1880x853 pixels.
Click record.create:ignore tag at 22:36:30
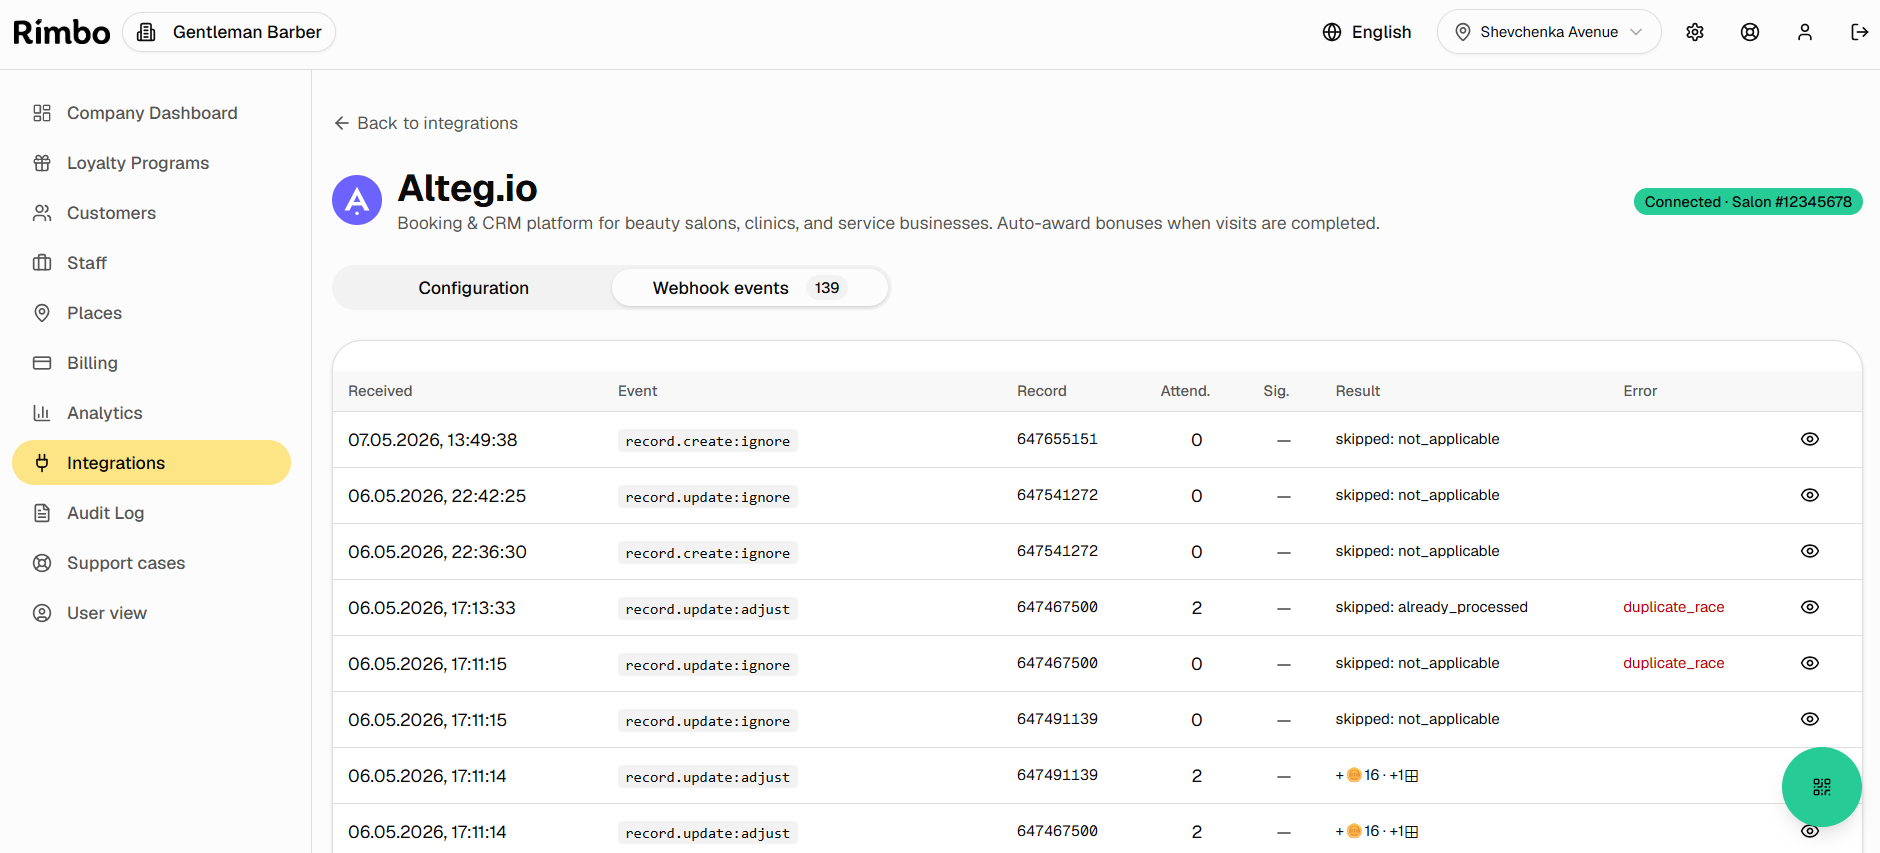[708, 553]
